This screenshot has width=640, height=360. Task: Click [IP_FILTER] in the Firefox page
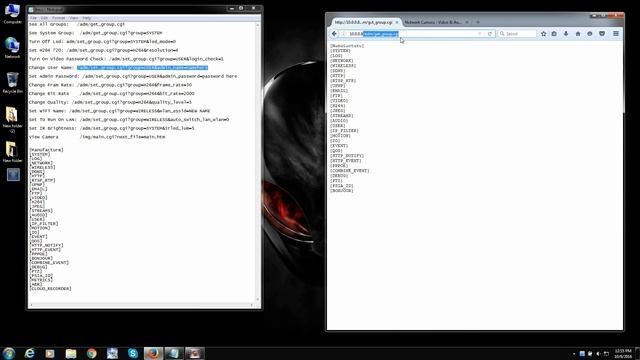pos(344,131)
